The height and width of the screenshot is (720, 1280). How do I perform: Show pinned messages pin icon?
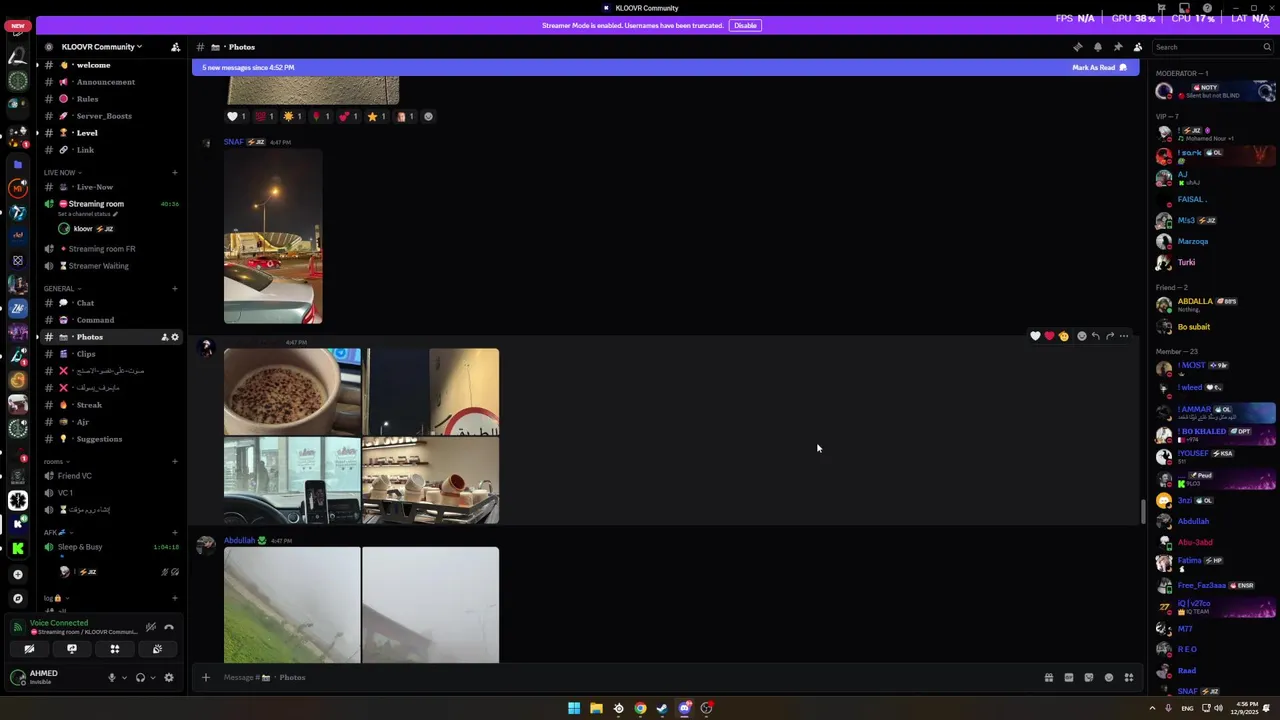coord(1117,47)
